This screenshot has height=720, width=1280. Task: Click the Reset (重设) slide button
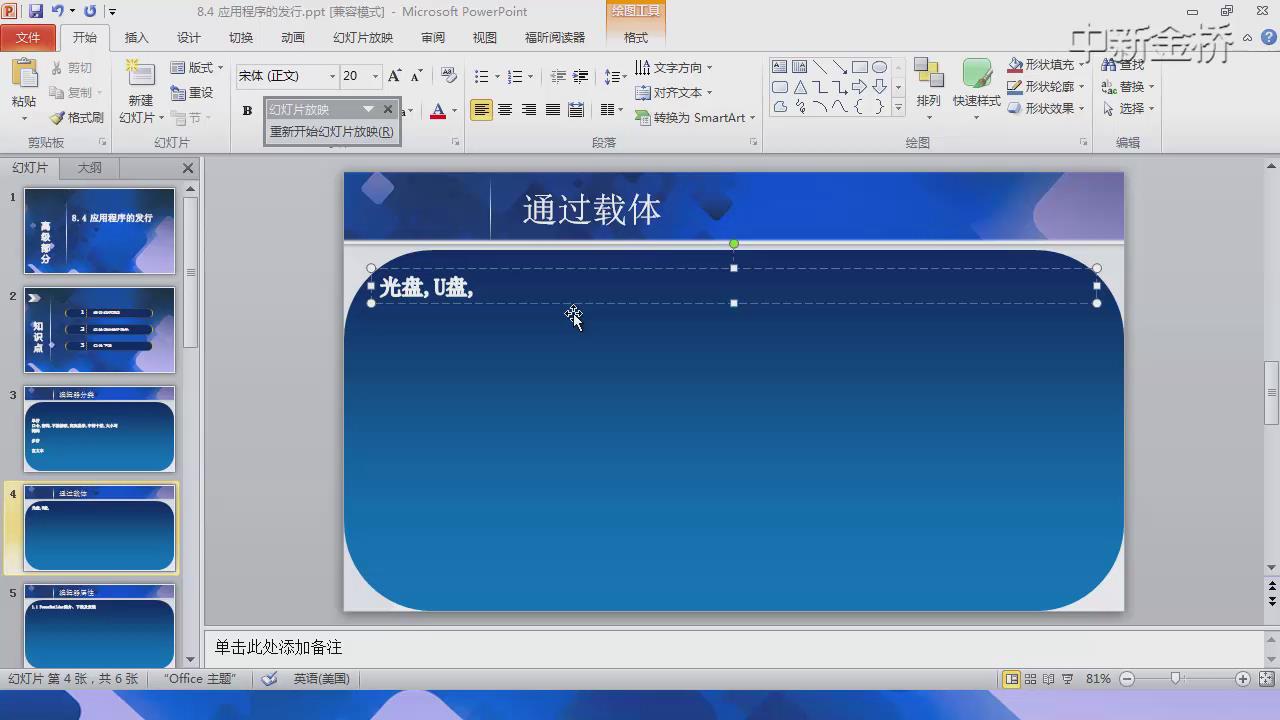click(192, 93)
